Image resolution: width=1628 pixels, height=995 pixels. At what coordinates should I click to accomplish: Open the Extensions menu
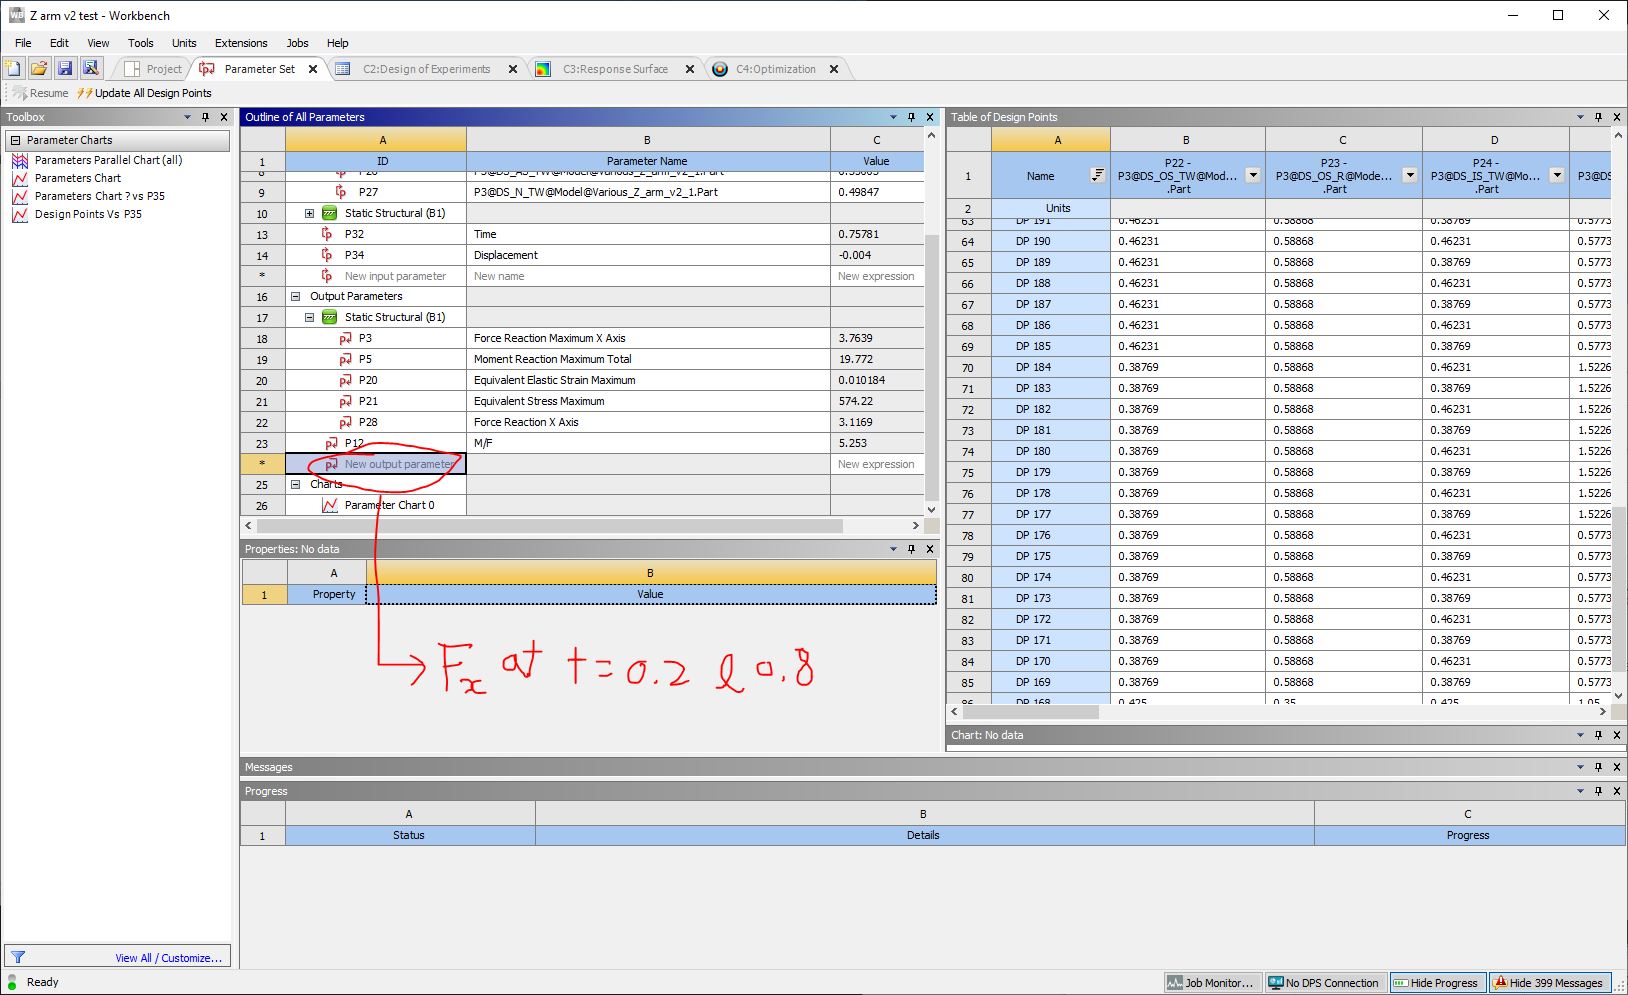point(241,43)
